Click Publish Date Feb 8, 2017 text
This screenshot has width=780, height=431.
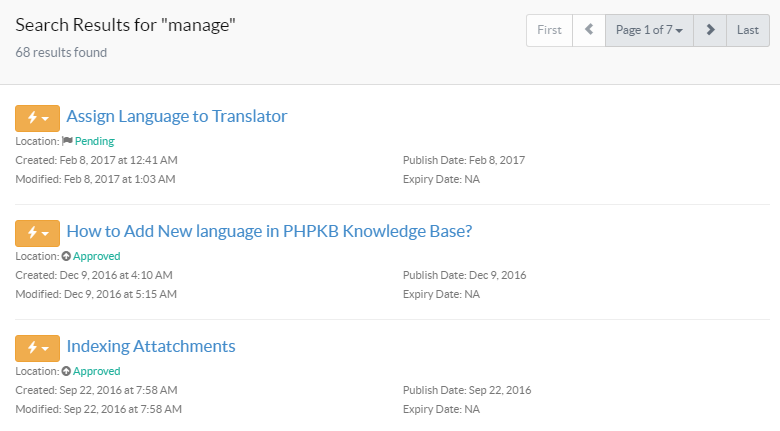pyautogui.click(x=464, y=160)
